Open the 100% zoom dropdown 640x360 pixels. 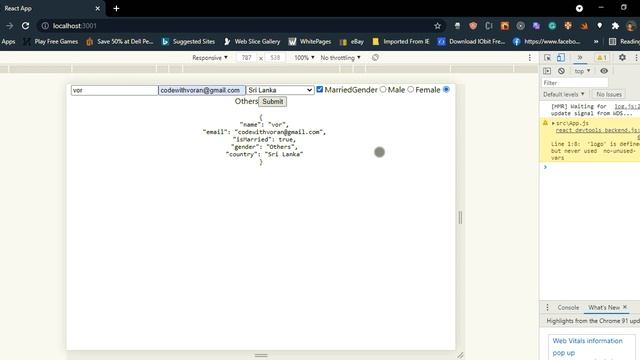click(304, 58)
